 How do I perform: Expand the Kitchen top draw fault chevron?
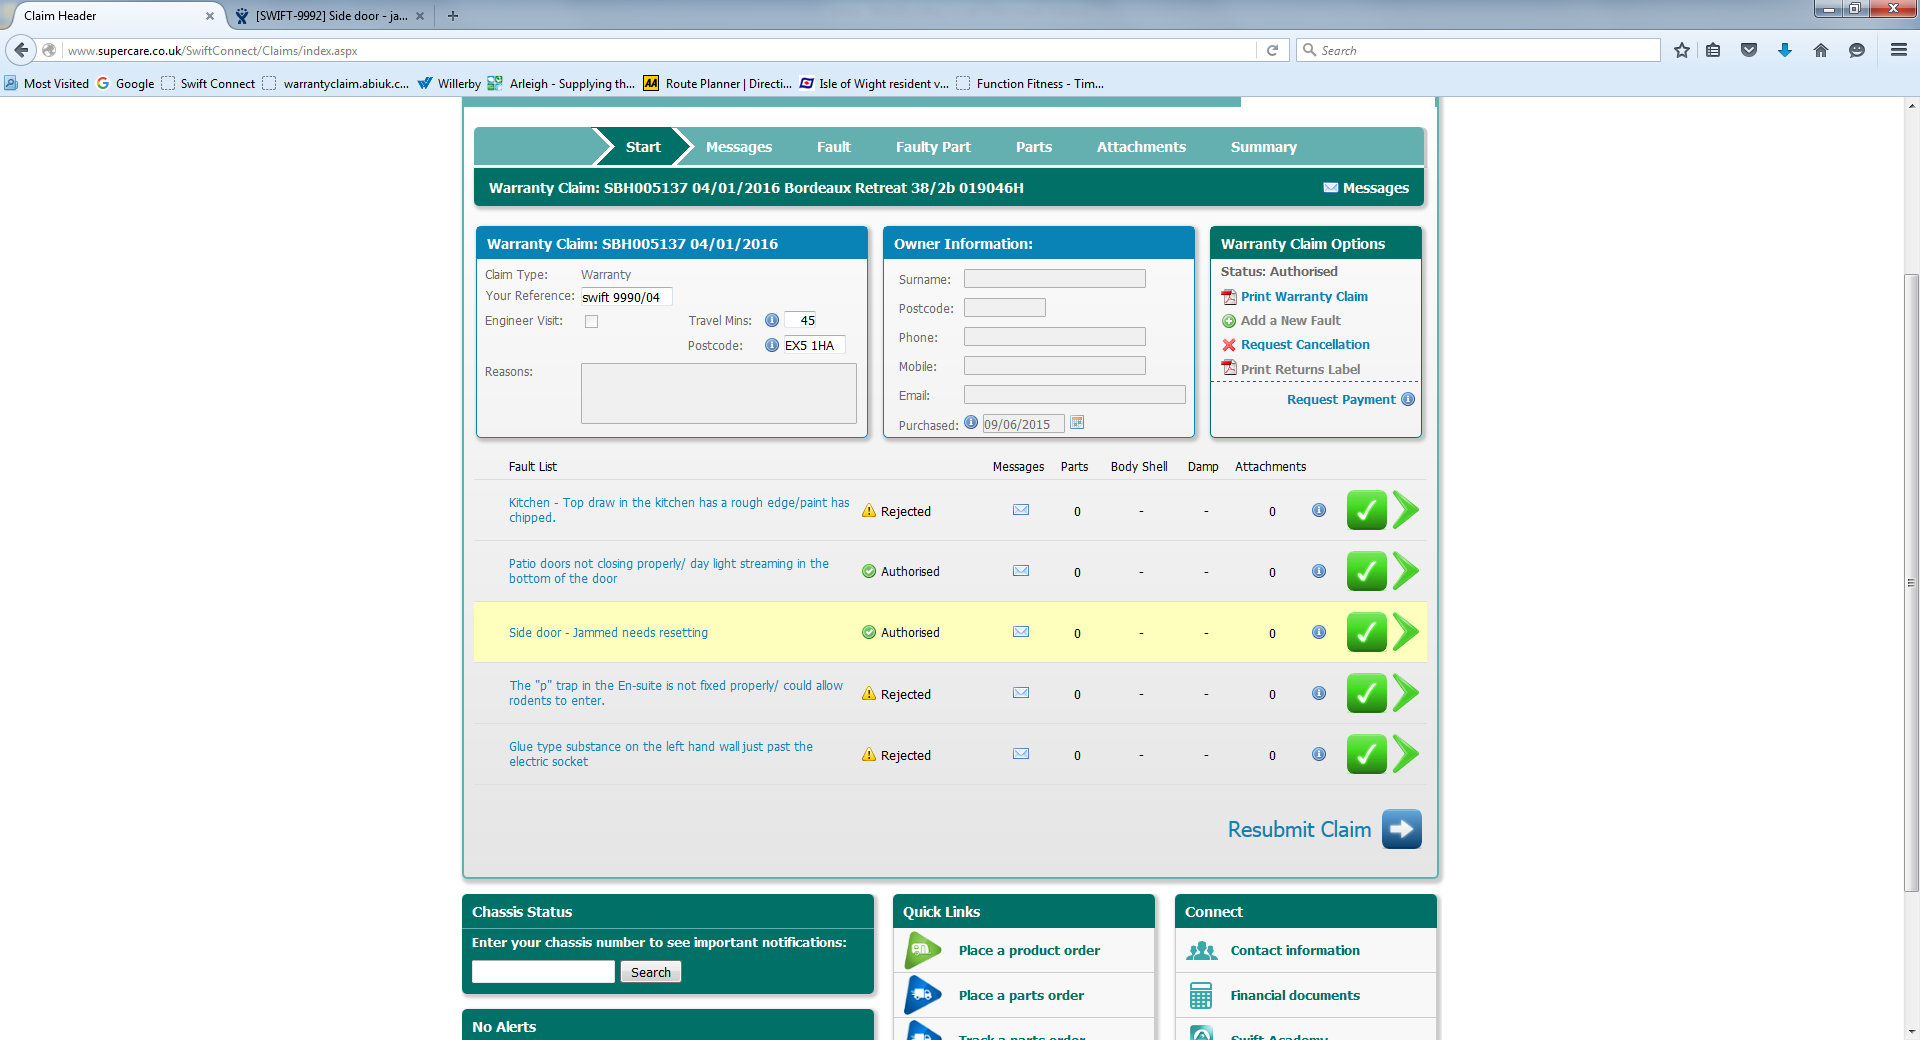pyautogui.click(x=1406, y=510)
